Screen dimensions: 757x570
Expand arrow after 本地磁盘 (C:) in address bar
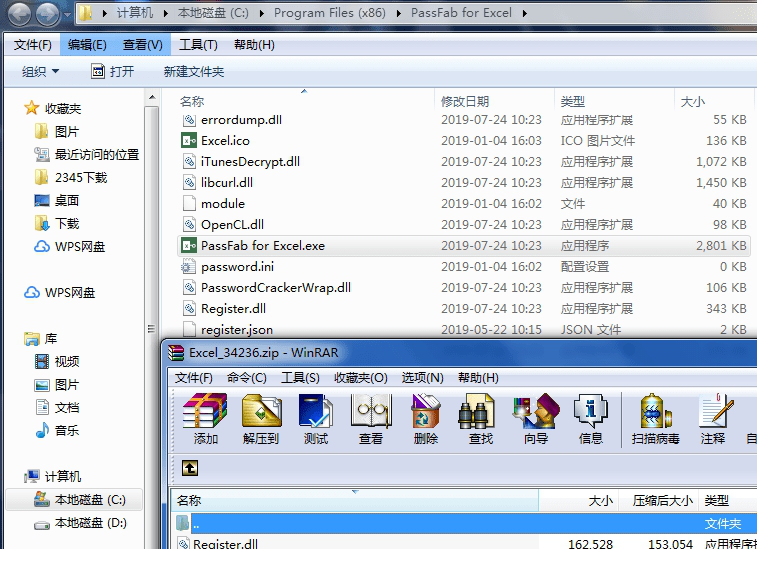click(x=262, y=14)
